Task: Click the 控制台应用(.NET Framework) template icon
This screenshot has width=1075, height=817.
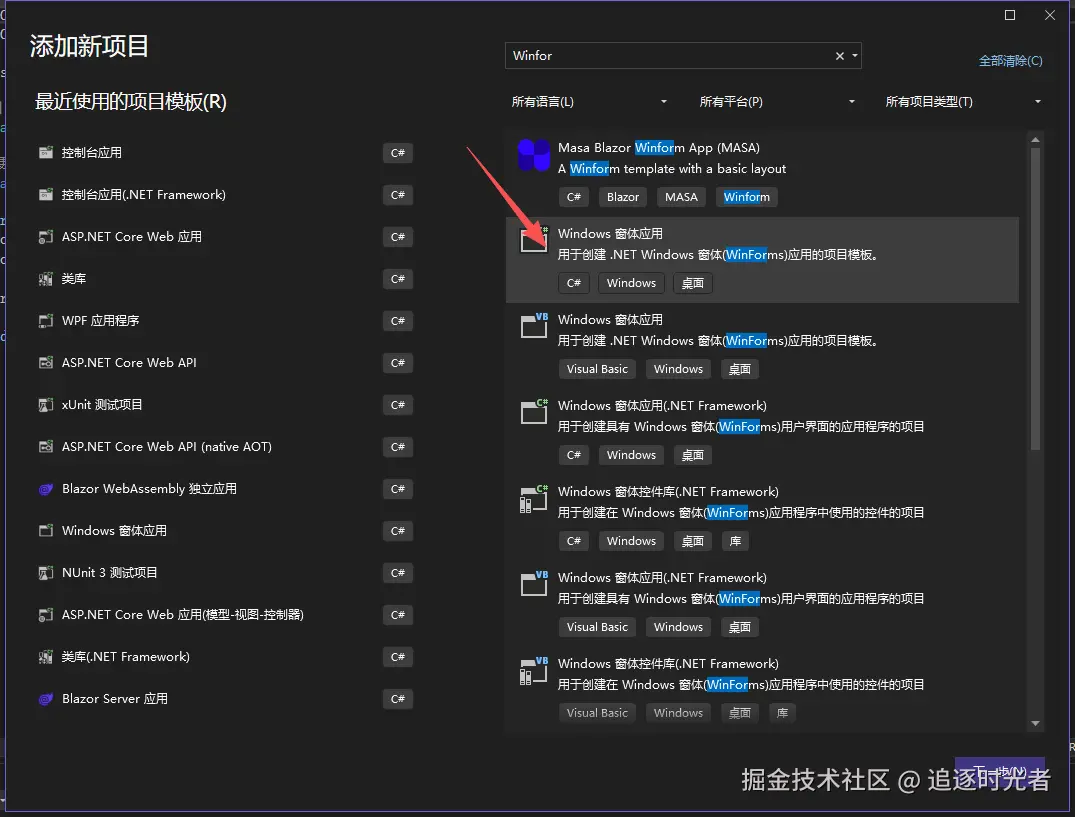Action: 46,195
